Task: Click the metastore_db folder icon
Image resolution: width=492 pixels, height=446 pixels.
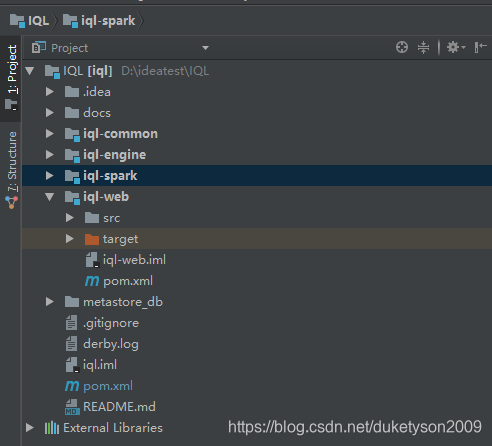Action: coord(72,302)
